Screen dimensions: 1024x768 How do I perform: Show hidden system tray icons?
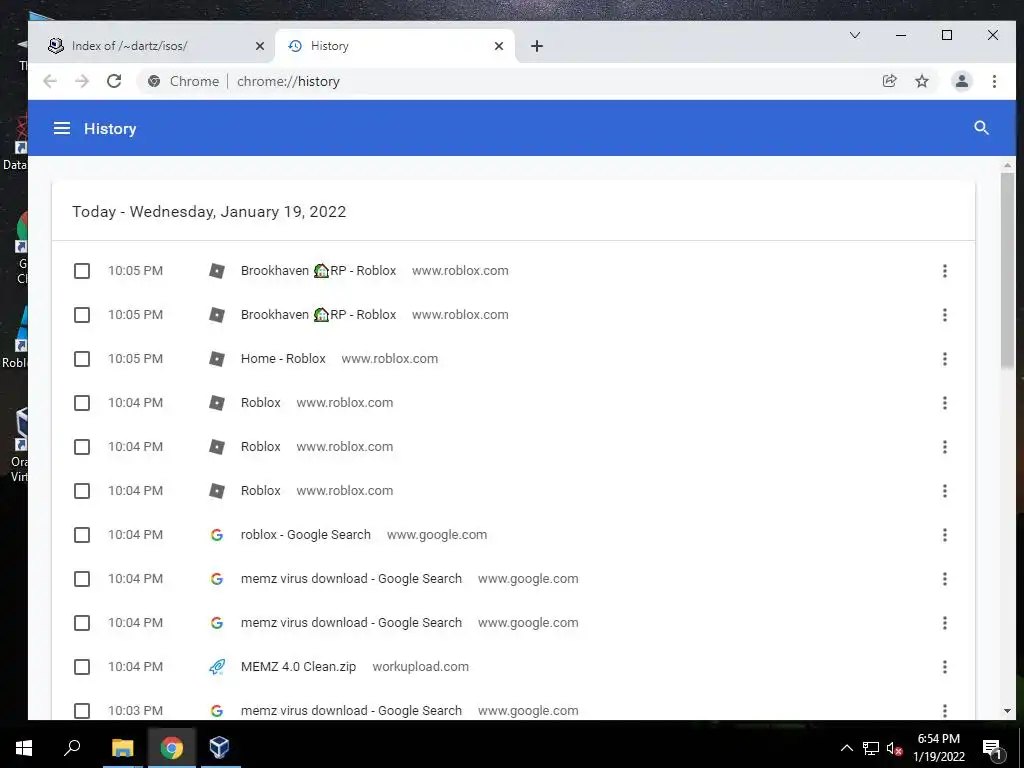tap(846, 748)
